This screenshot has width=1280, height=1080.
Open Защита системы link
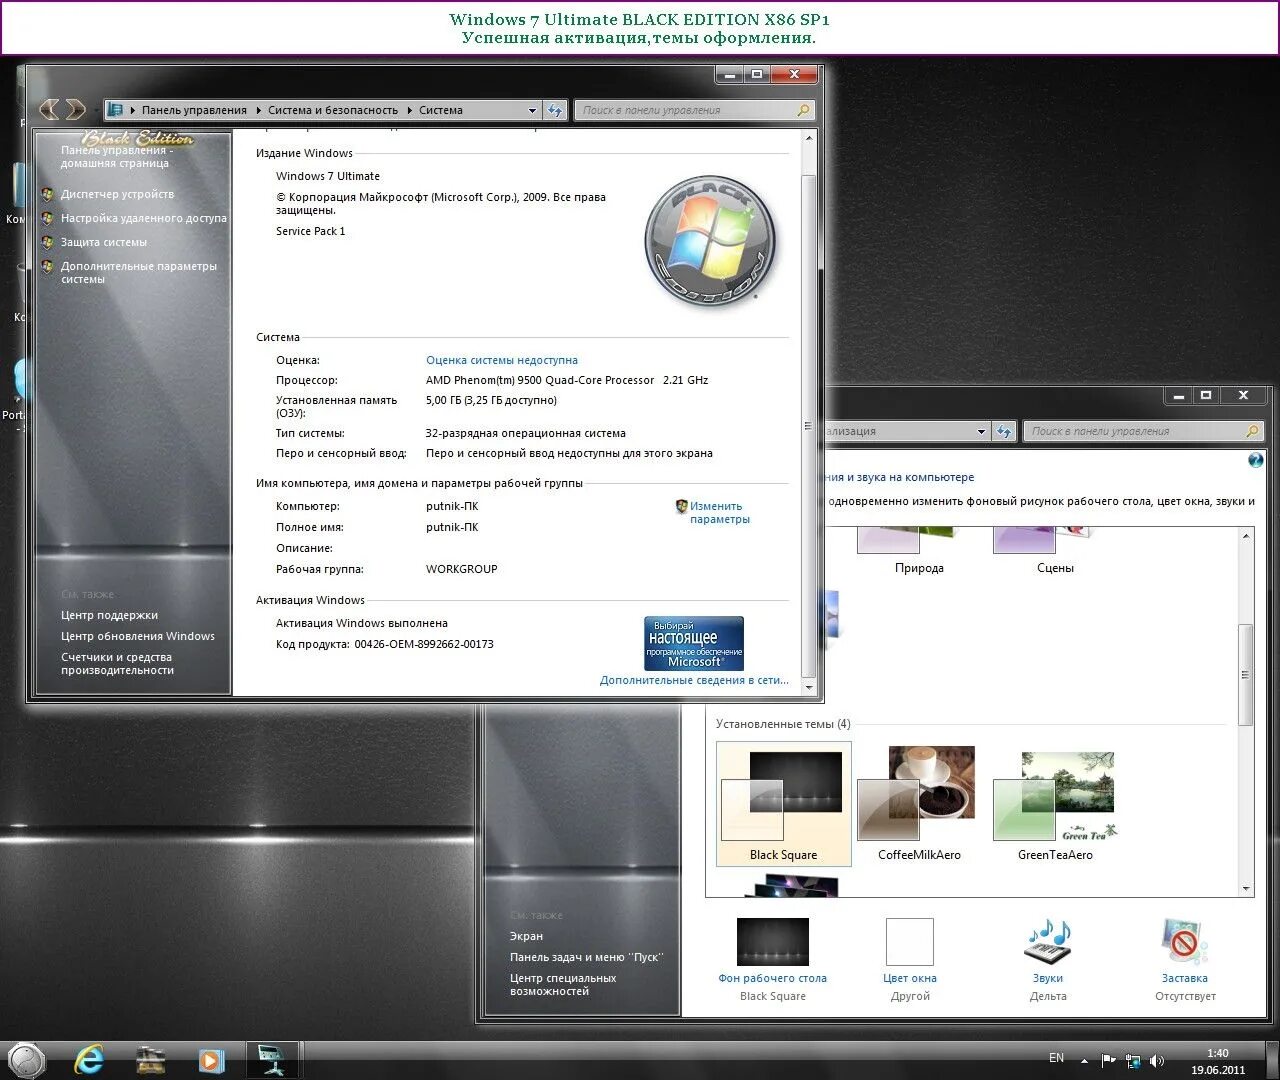point(103,242)
